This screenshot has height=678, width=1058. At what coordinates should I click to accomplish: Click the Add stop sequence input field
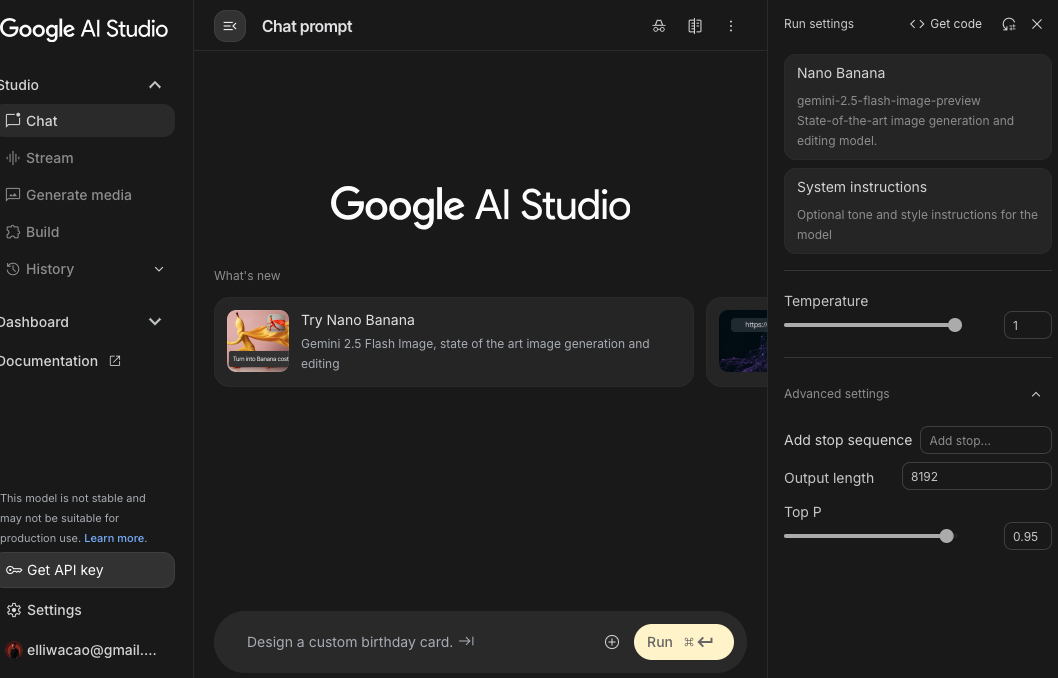985,440
